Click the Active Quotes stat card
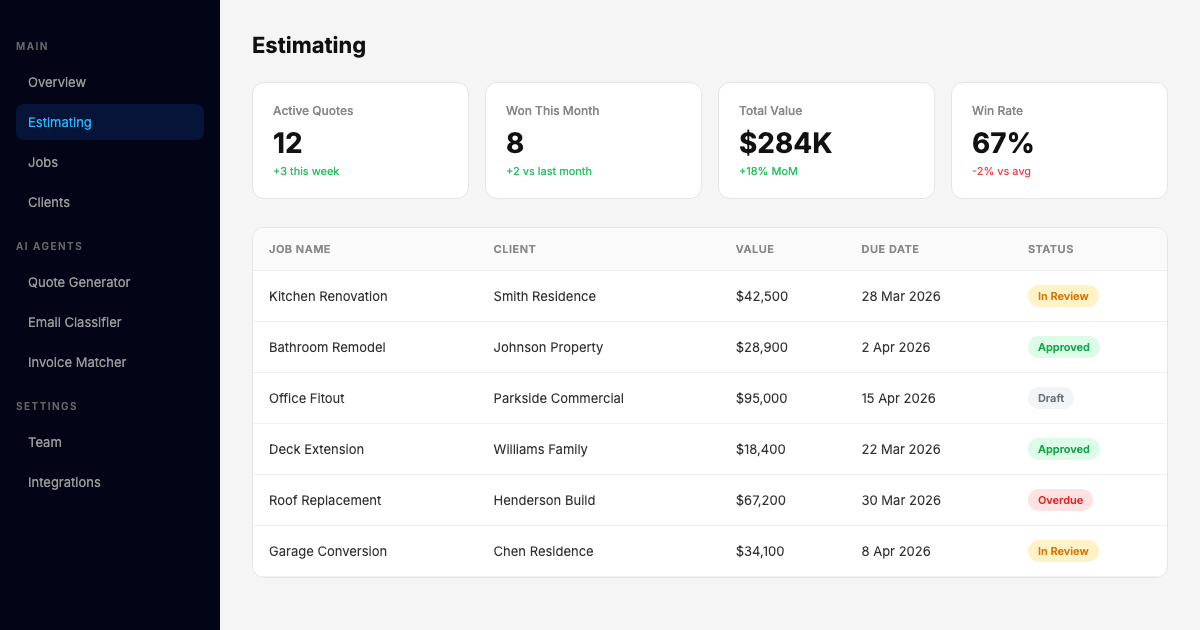Image resolution: width=1200 pixels, height=630 pixels. point(360,140)
